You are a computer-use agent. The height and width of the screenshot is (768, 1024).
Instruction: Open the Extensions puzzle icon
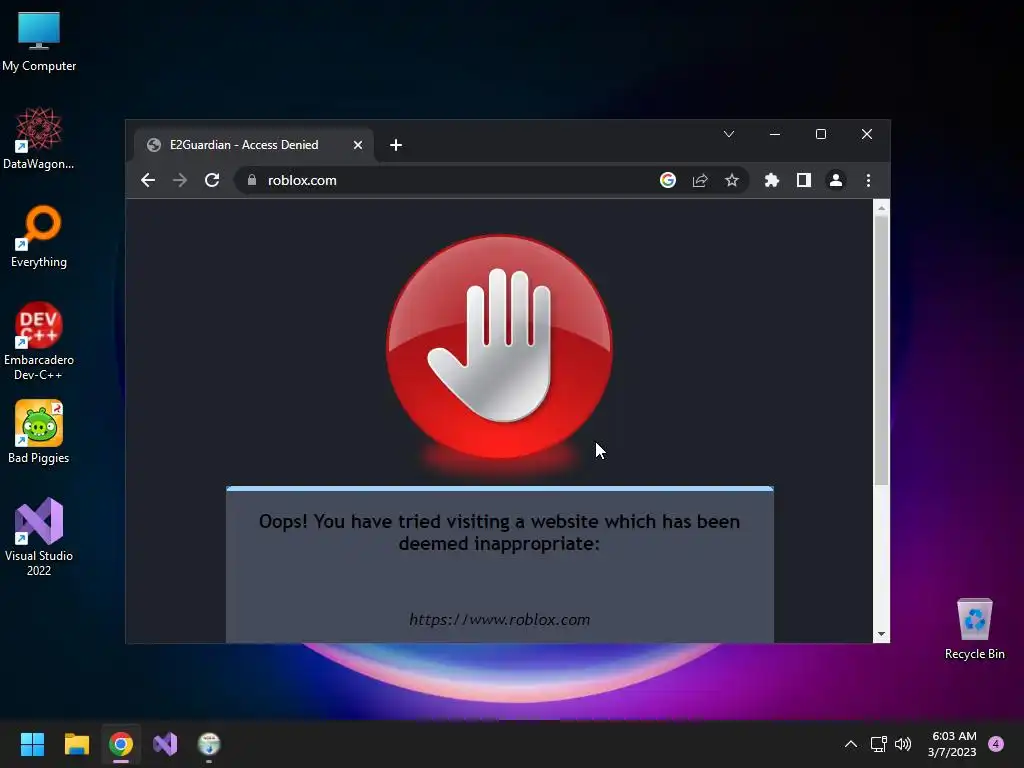coord(772,180)
